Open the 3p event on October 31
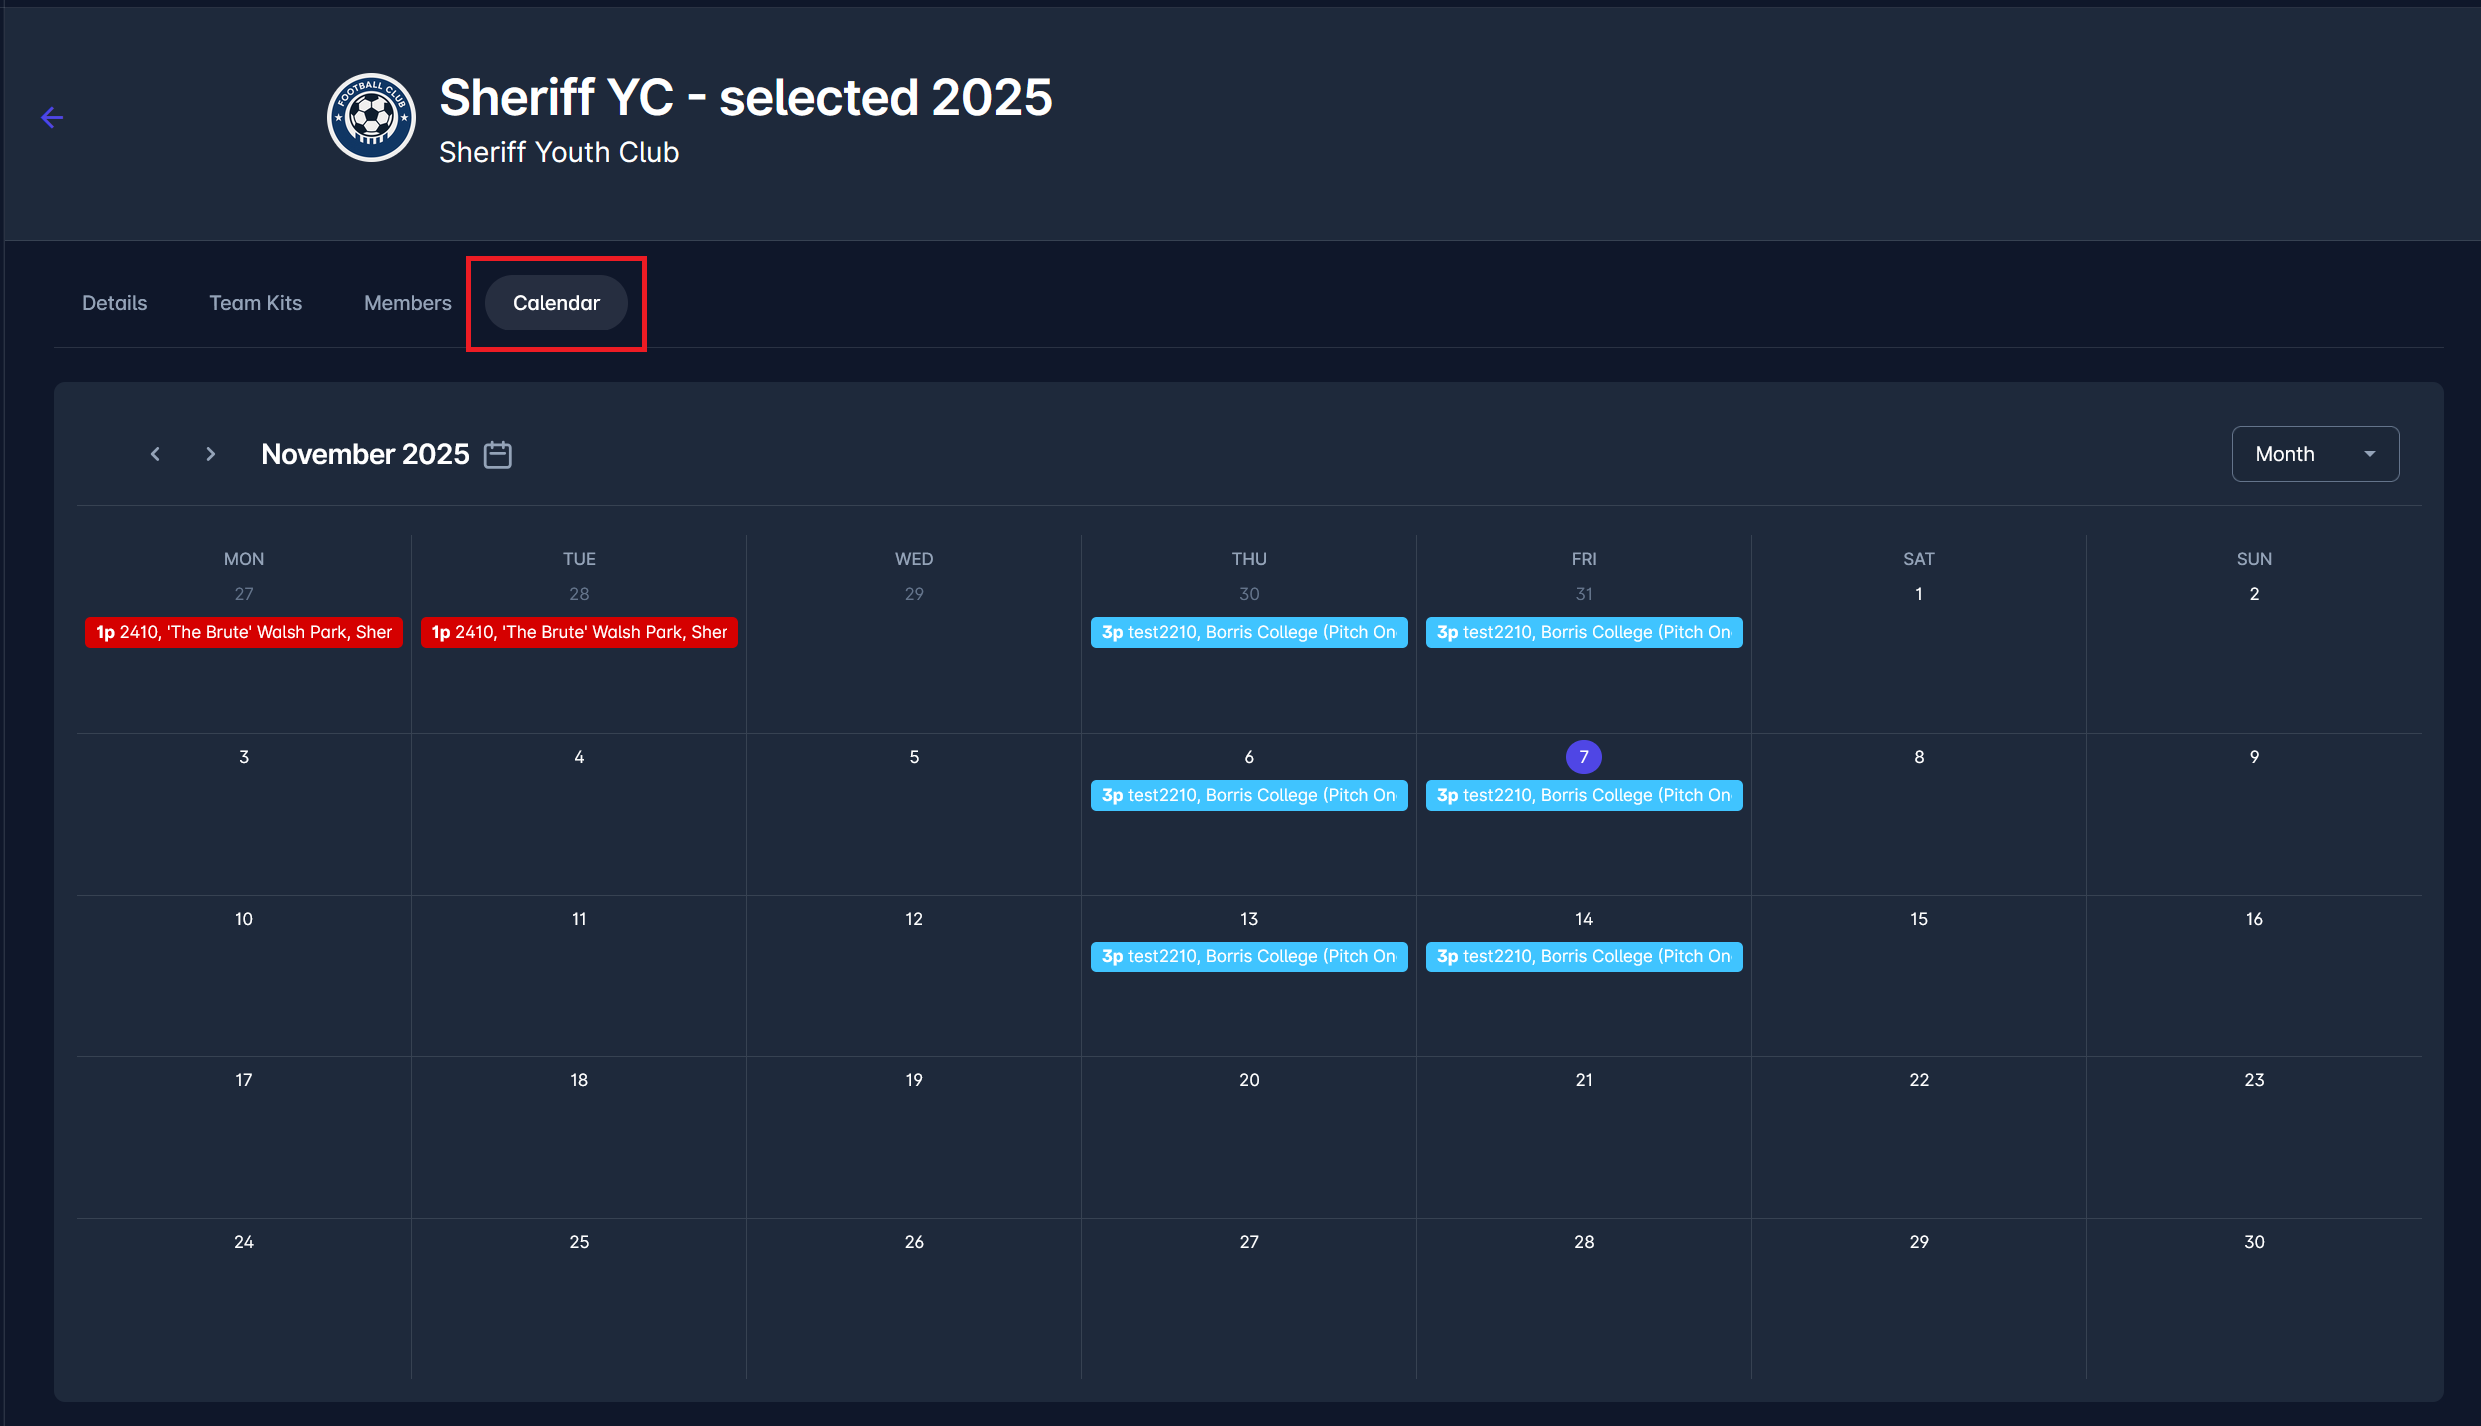 1583,632
